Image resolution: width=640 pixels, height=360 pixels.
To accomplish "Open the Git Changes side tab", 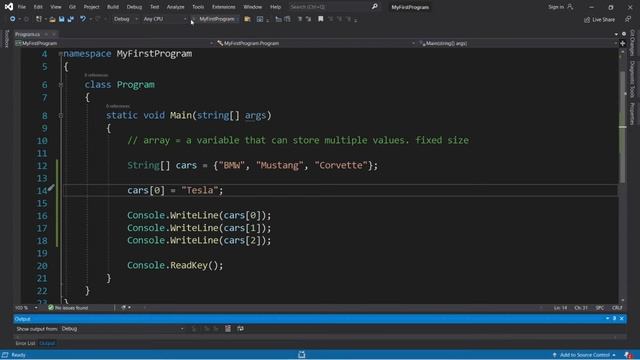I will [632, 42].
